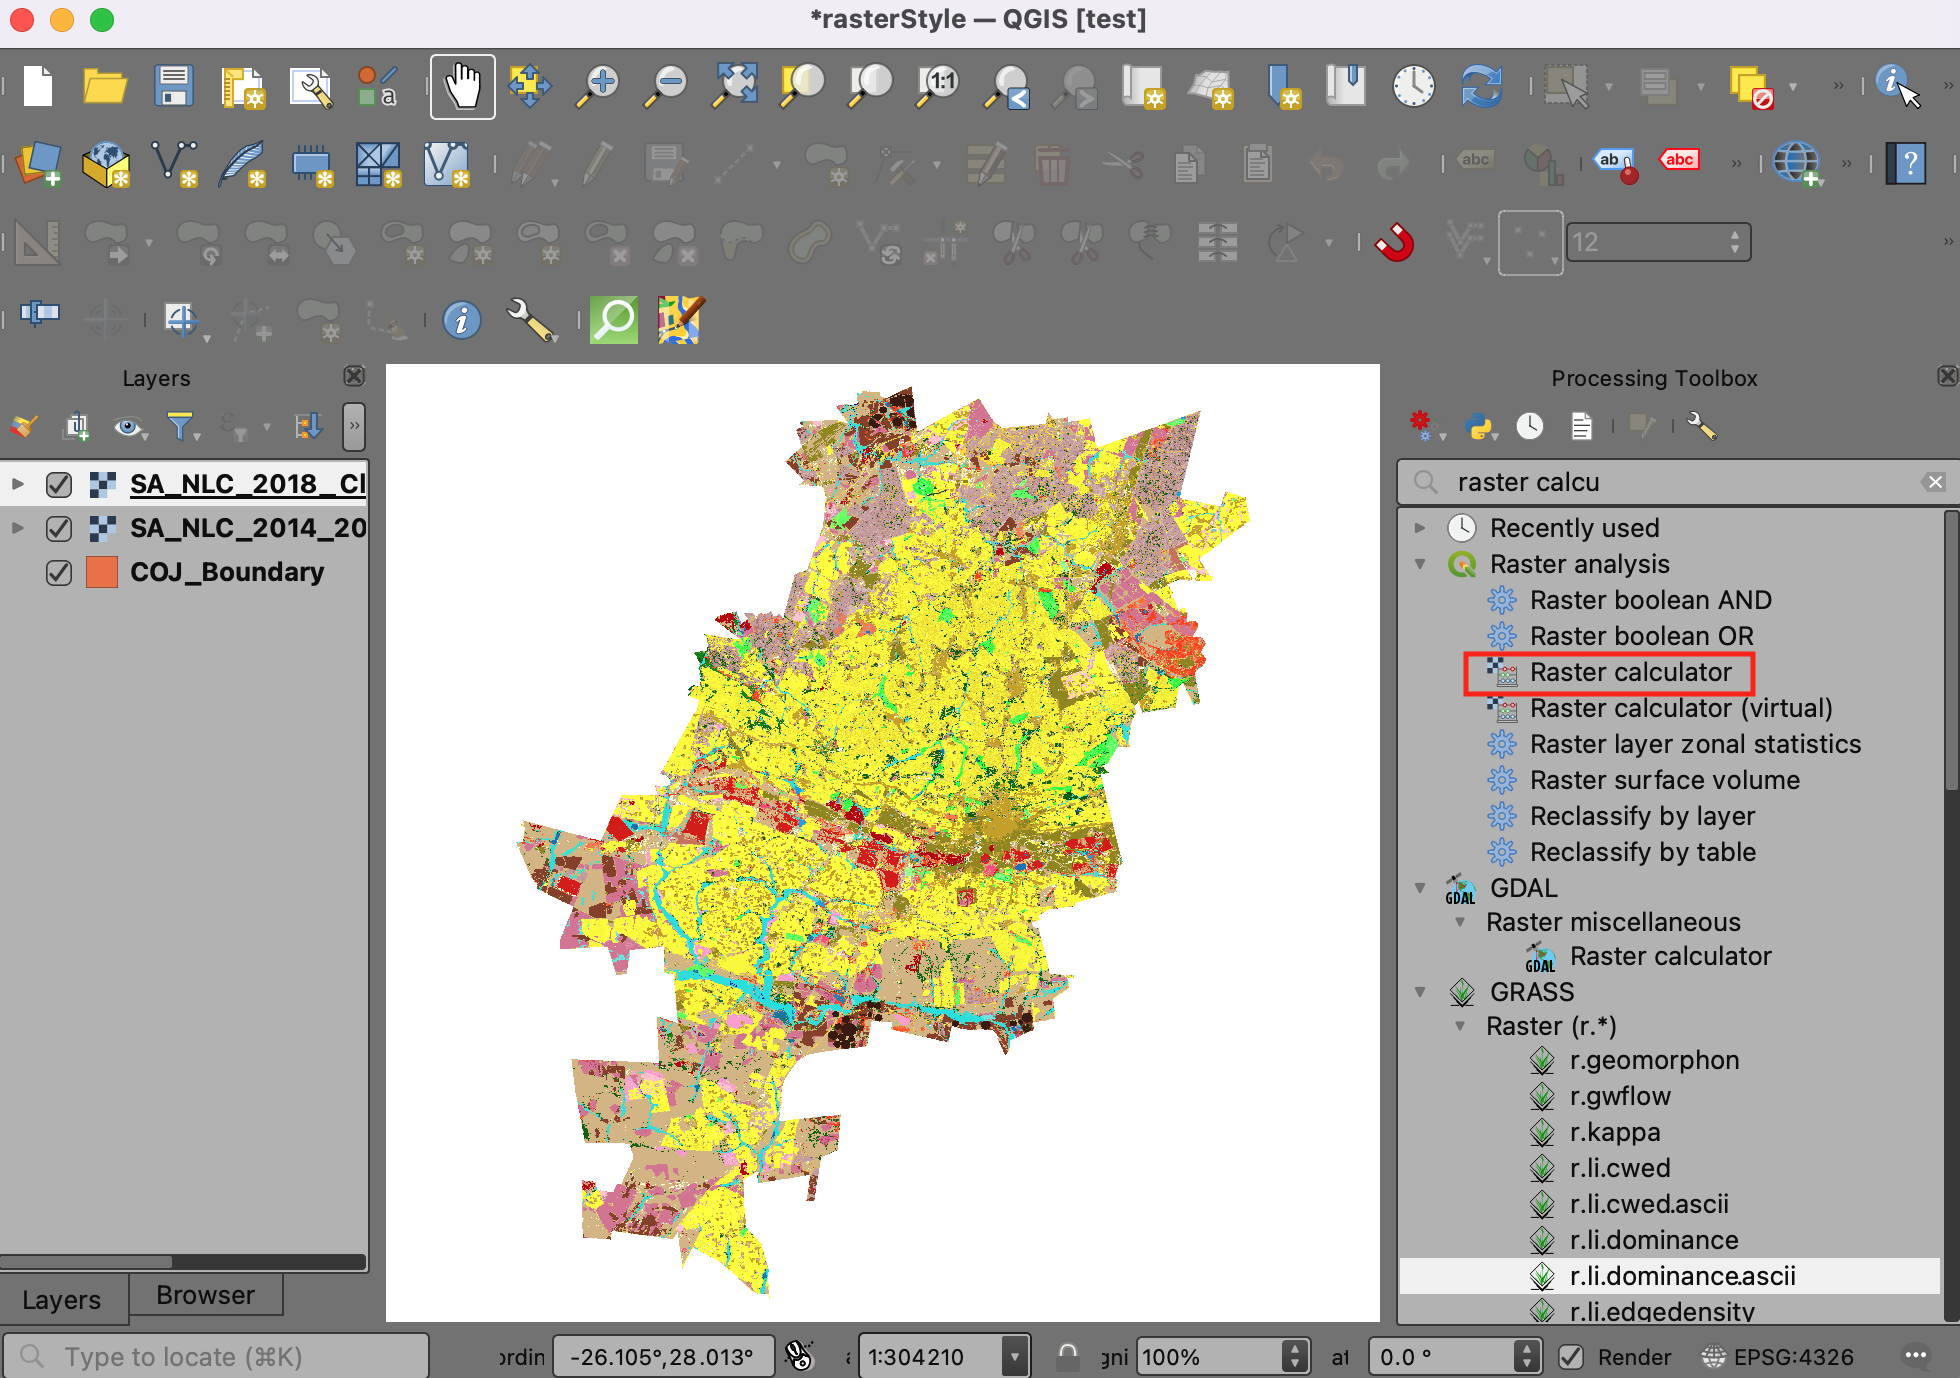The width and height of the screenshot is (1960, 1378).
Task: Click the COJ_Boundary orange color swatch
Action: 102,572
